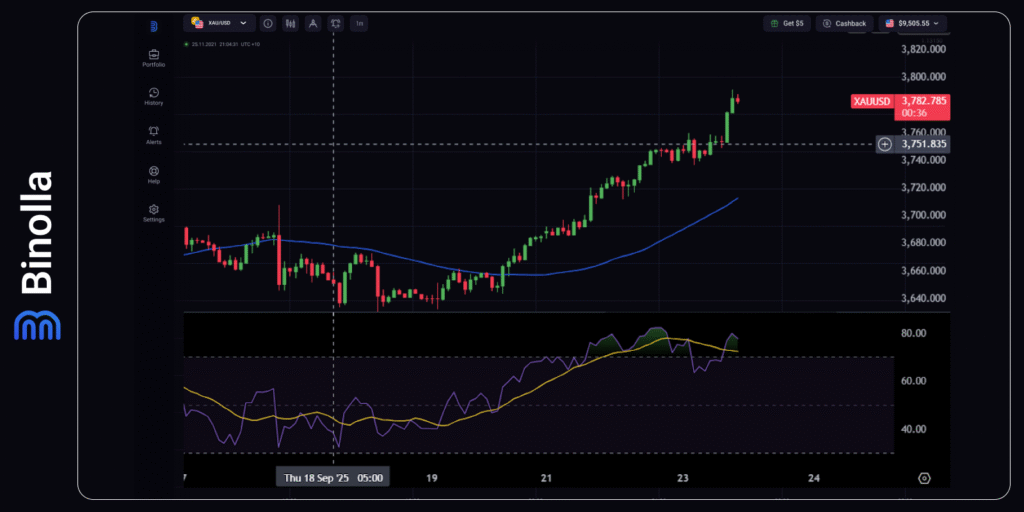The width and height of the screenshot is (1024, 512).
Task: Open the Alerts bell icon
Action: [x=154, y=135]
